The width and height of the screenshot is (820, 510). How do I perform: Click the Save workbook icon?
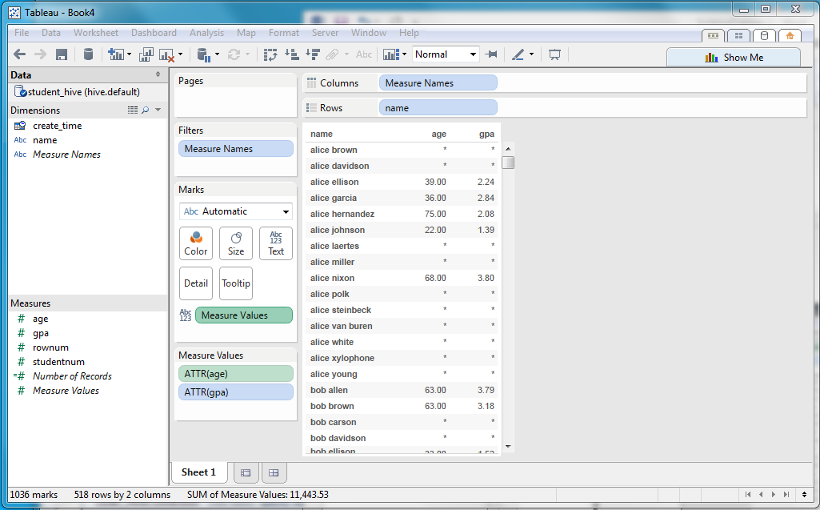[62, 55]
